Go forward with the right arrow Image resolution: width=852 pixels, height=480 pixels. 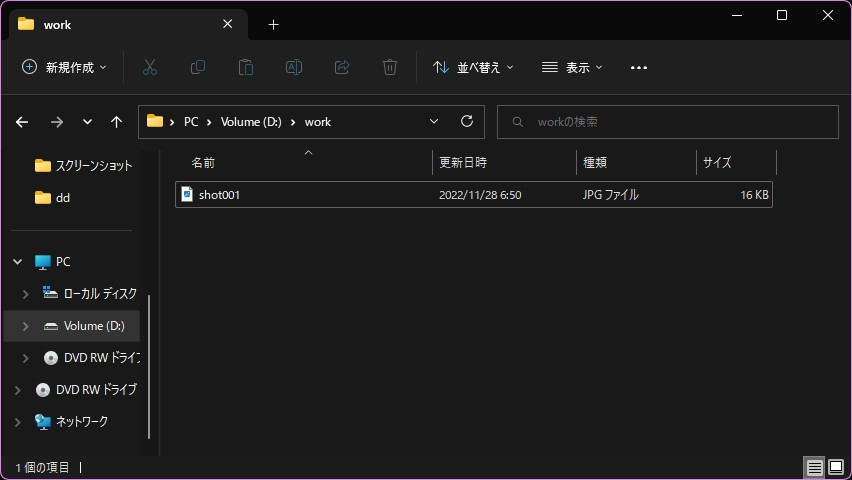point(57,122)
